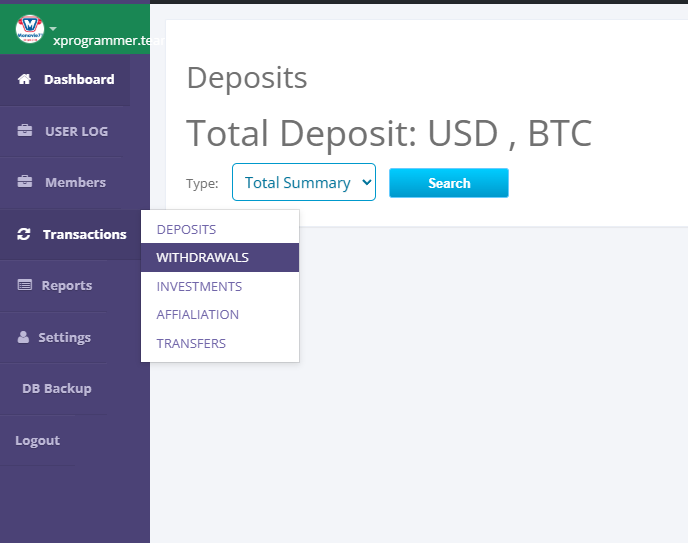
Task: Expand the caret dropdown beside the logo
Action: 53,28
